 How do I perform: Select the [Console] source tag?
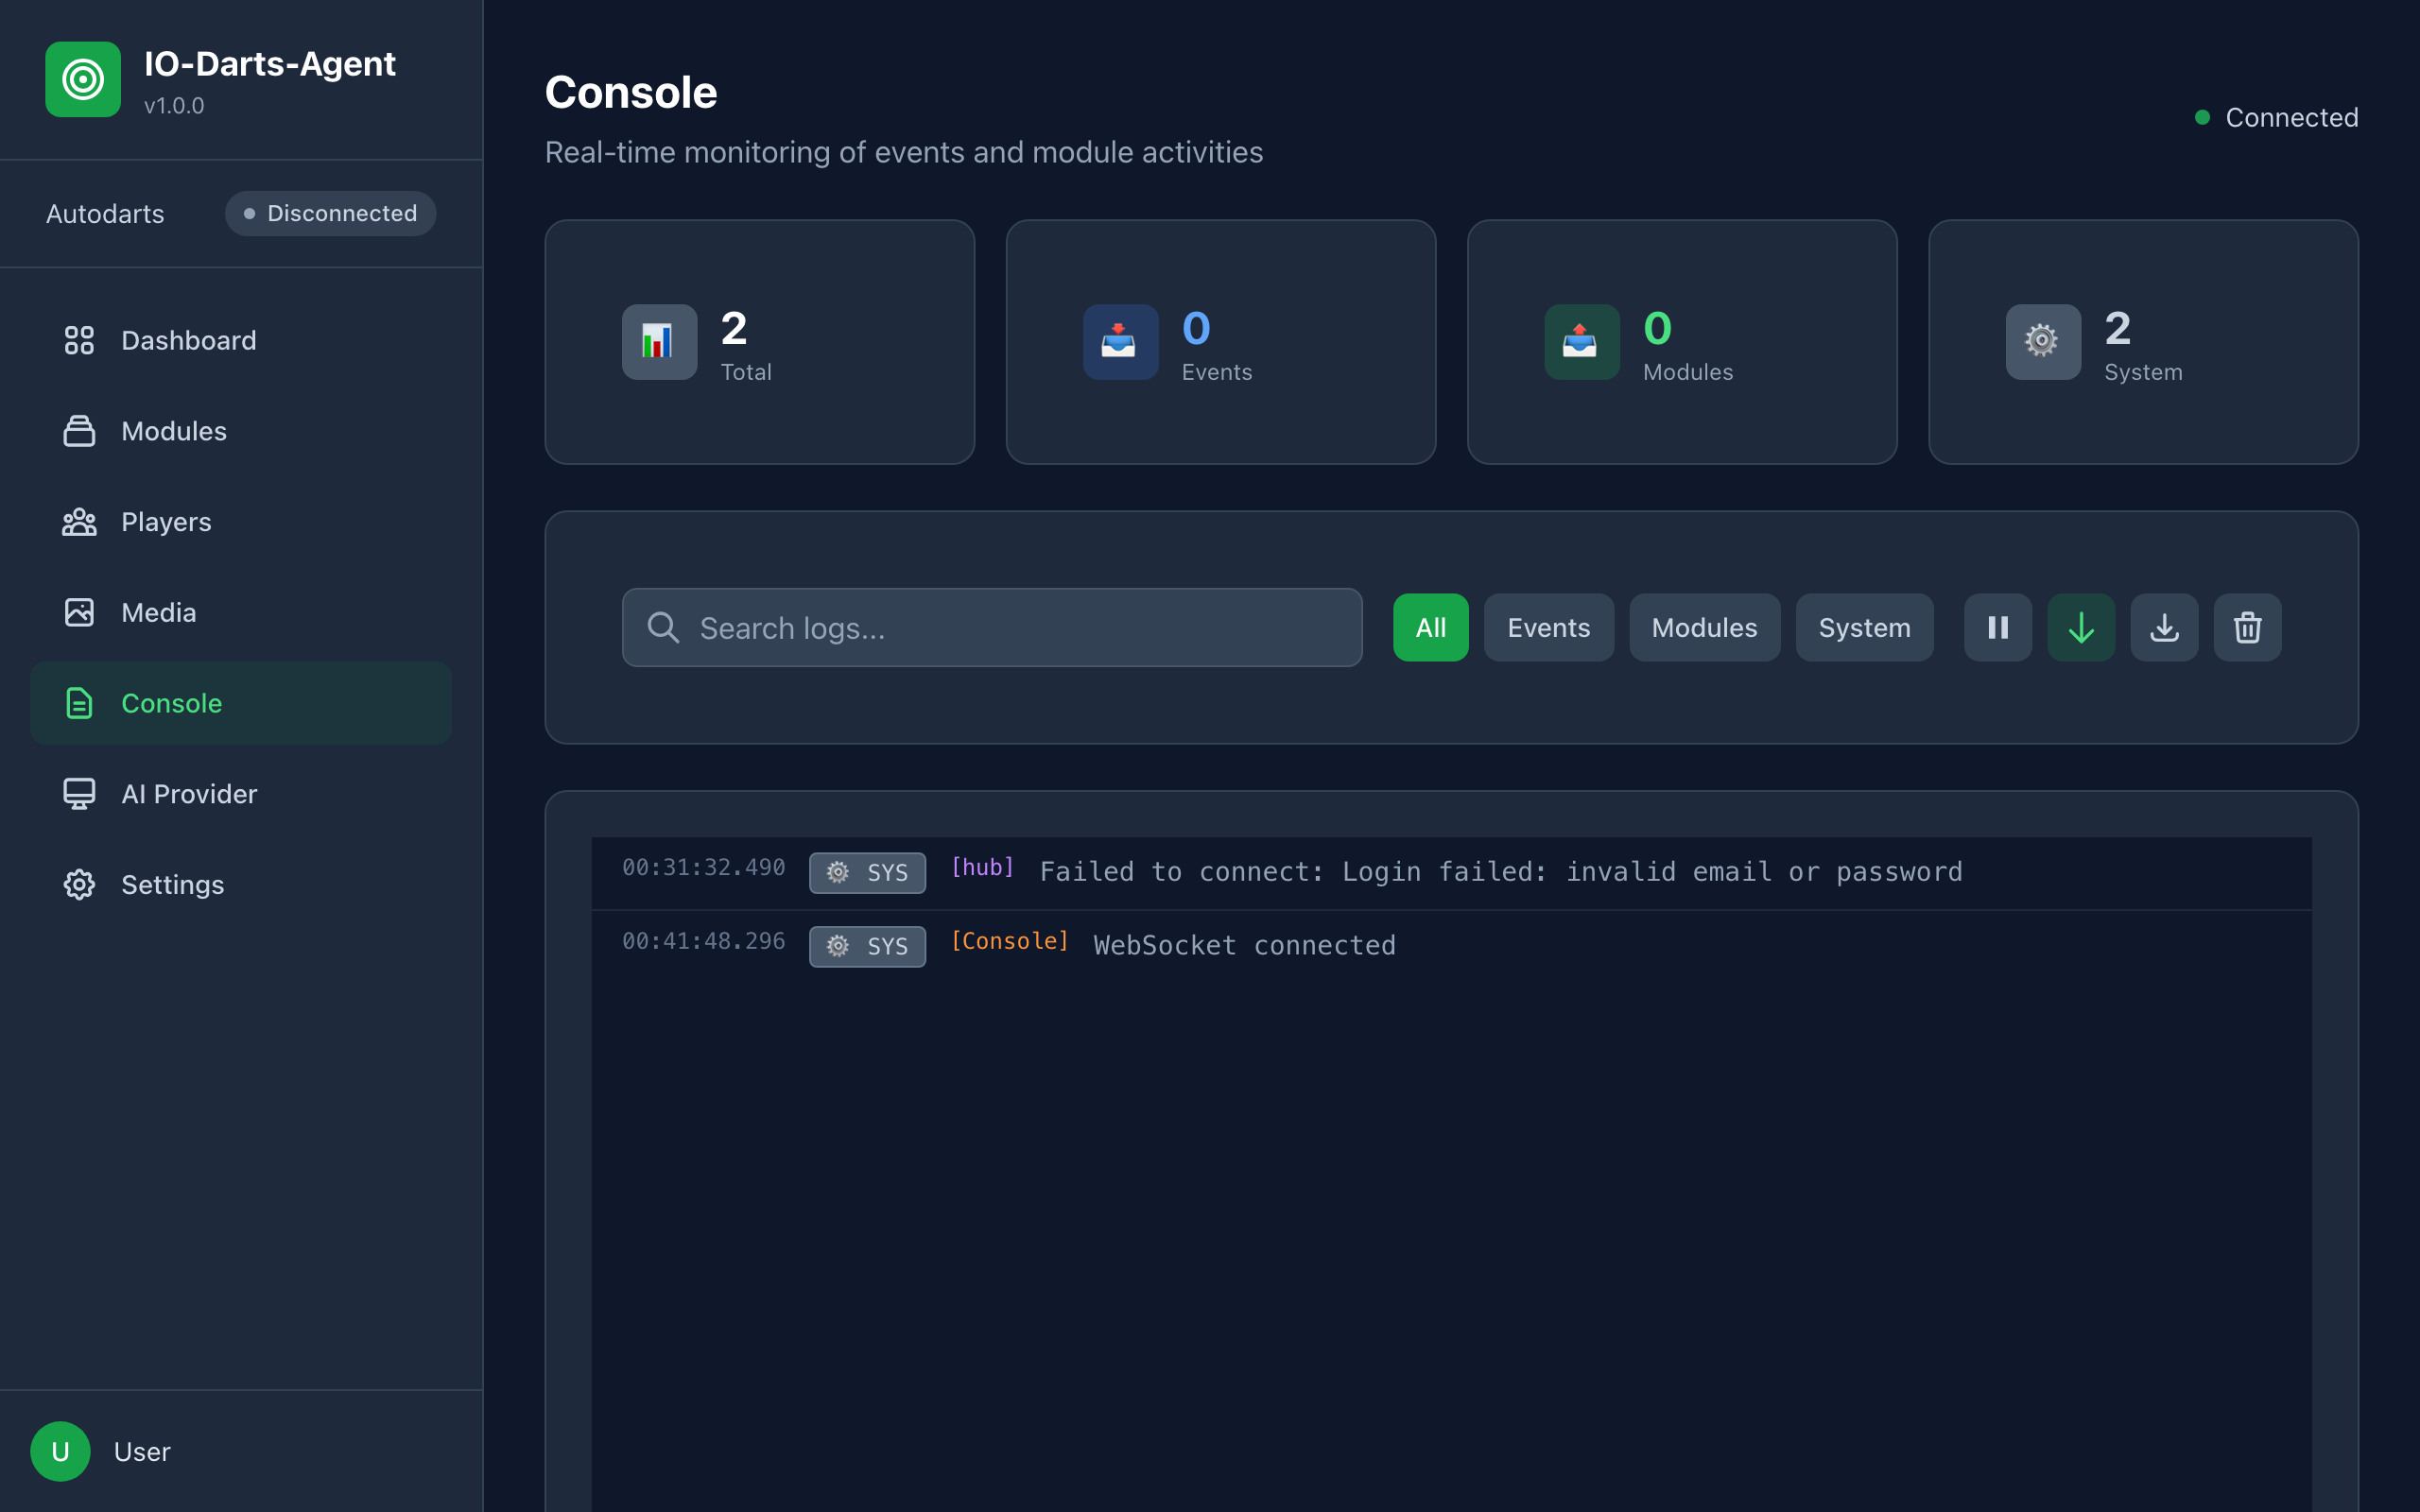[1009, 941]
